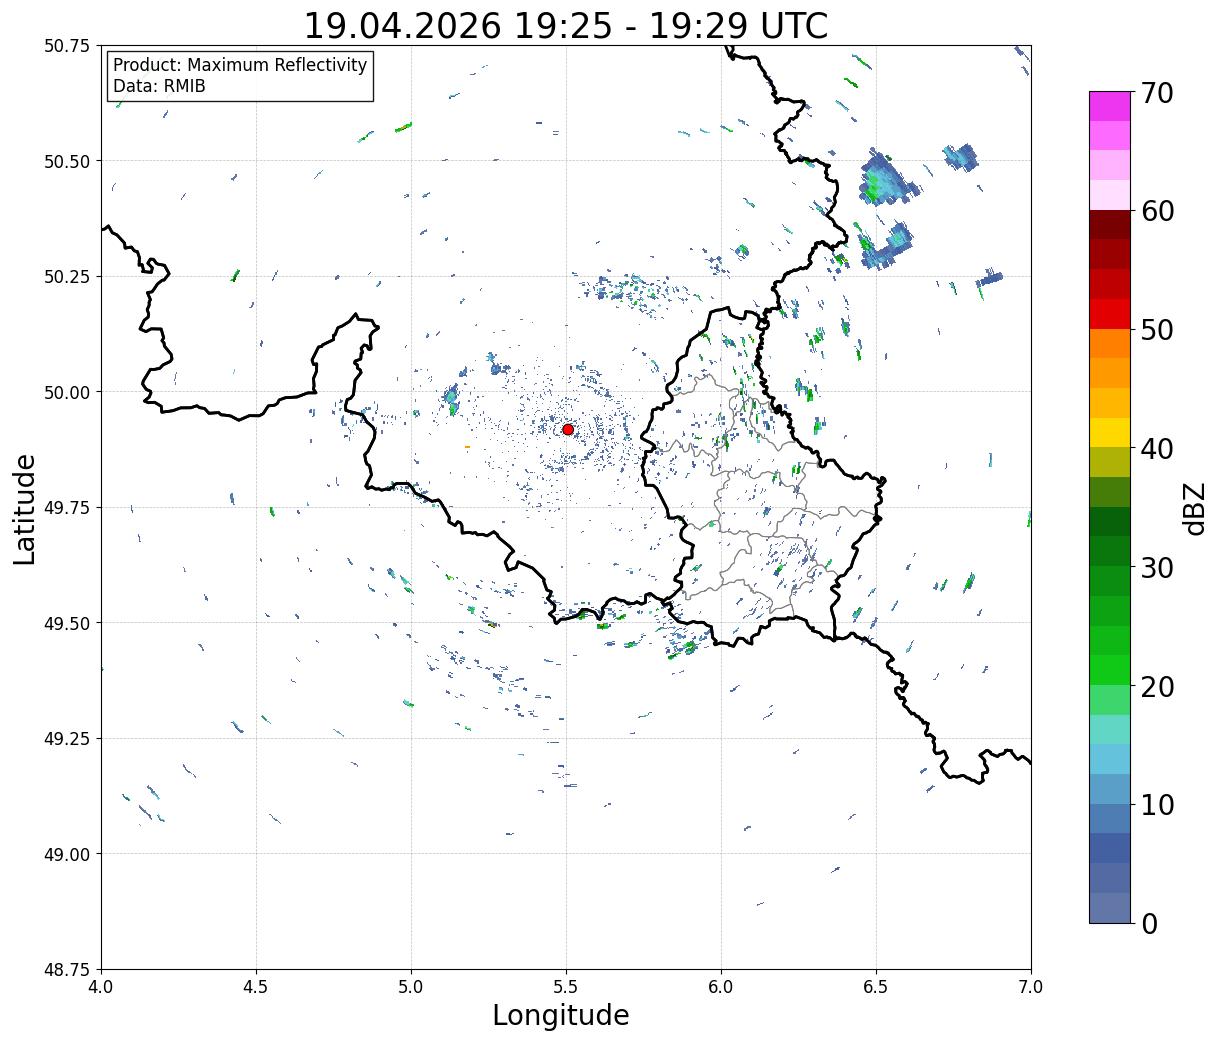Click the red radar location marker
Image resolution: width=1219 pixels, height=1040 pixels.
click(x=568, y=429)
